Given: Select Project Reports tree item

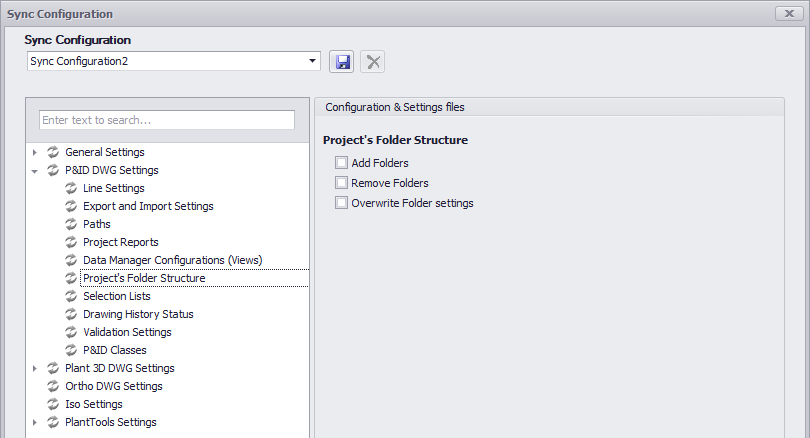Looking at the screenshot, I should [121, 242].
